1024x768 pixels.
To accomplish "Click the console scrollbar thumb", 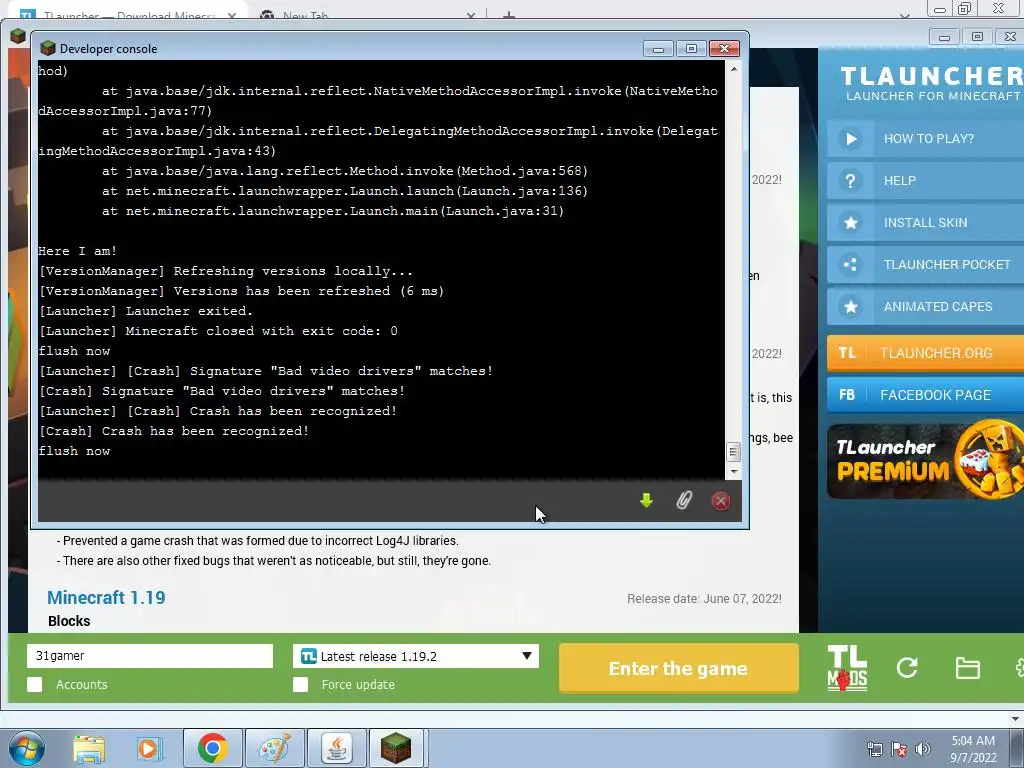I will (x=733, y=451).
